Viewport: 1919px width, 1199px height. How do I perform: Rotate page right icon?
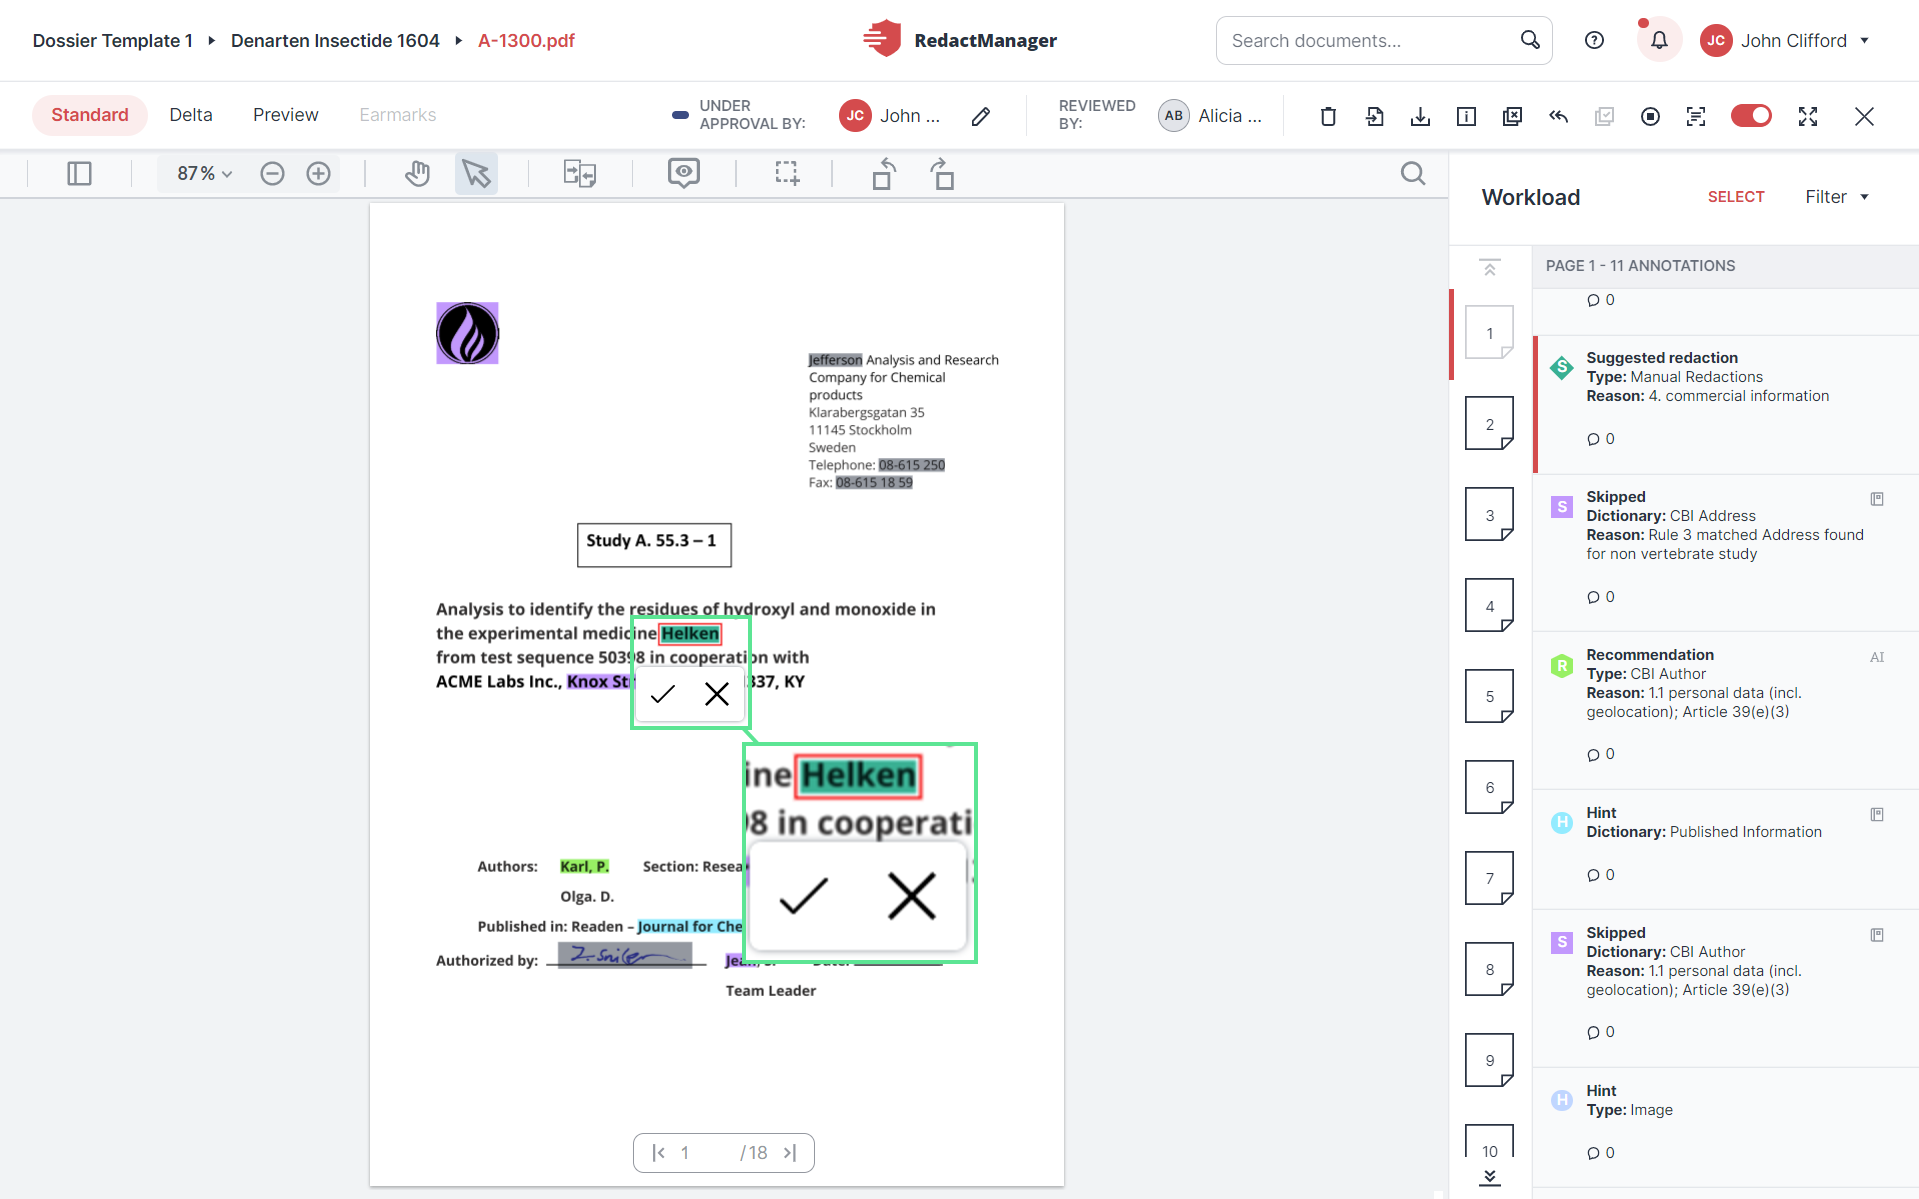(x=942, y=174)
